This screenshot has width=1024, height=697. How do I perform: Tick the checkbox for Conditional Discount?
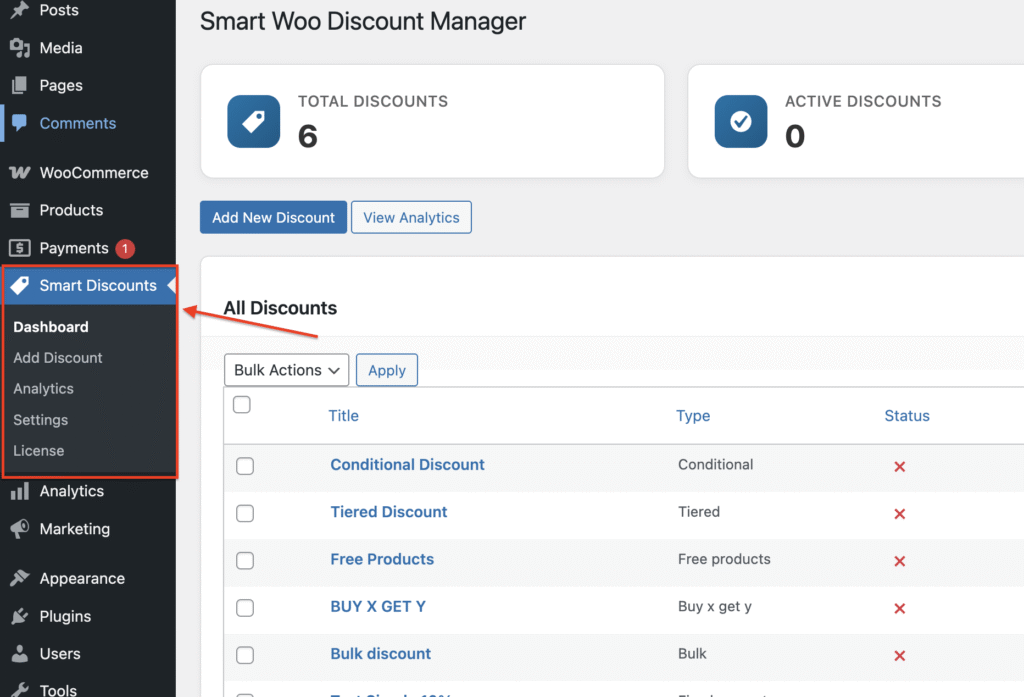[245, 466]
